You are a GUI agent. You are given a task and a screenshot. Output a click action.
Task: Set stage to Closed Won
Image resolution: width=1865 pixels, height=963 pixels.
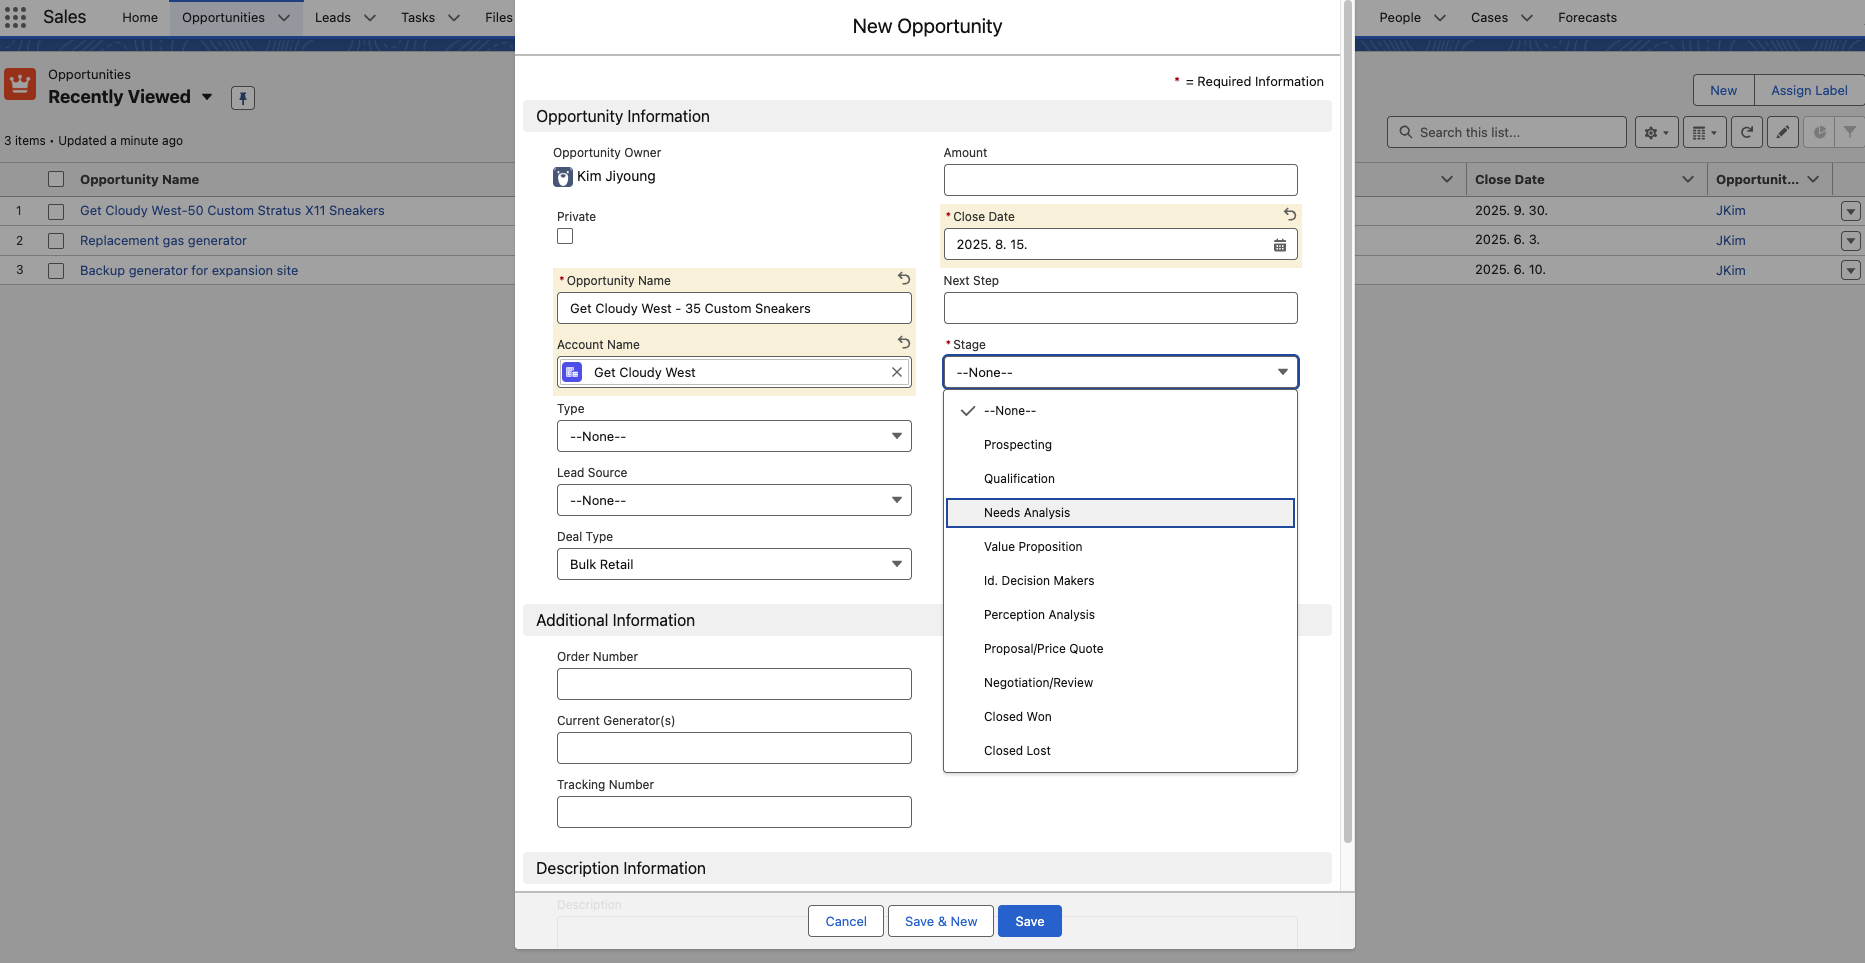1121,717
